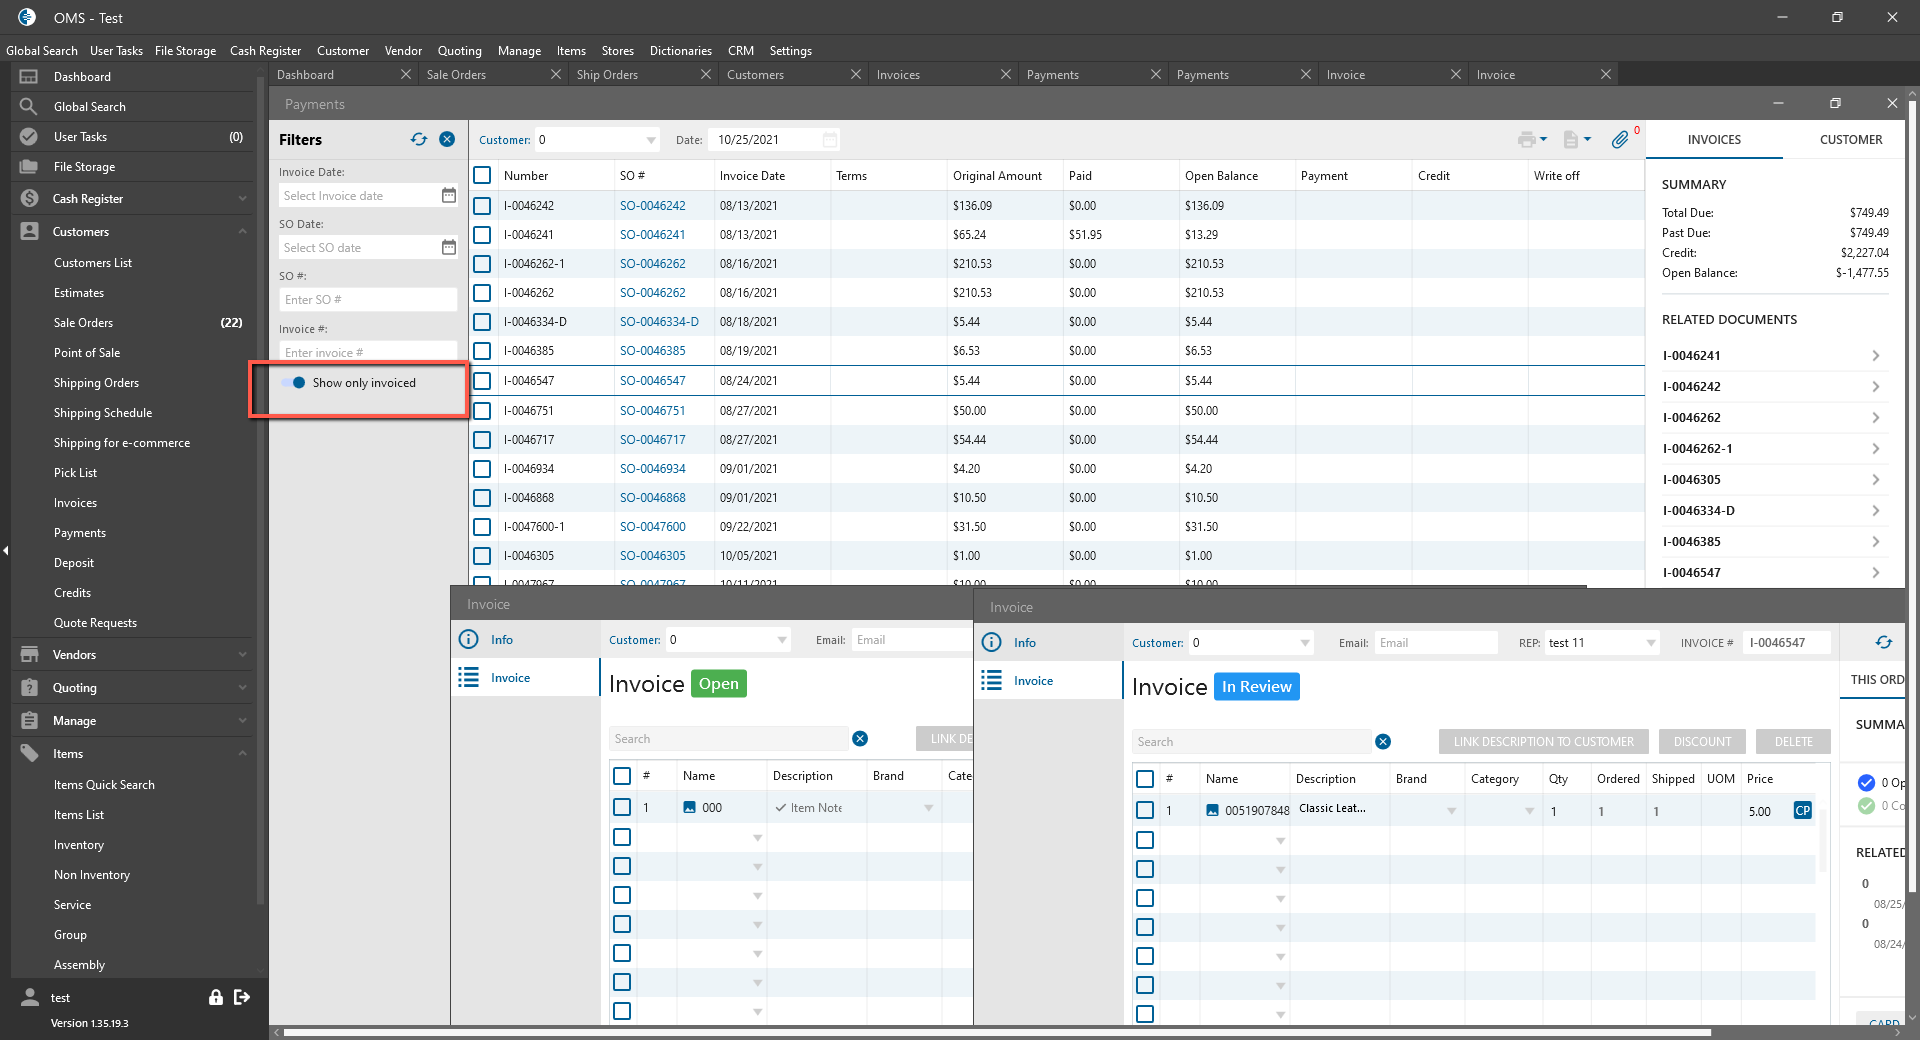Open the print options icon

1530,140
